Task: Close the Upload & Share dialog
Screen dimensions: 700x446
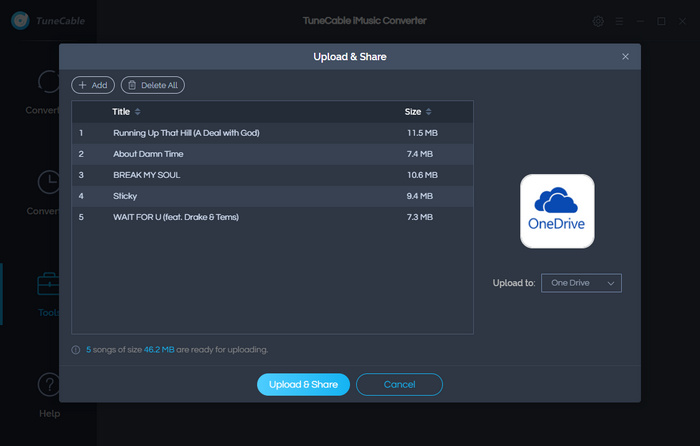Action: tap(625, 57)
